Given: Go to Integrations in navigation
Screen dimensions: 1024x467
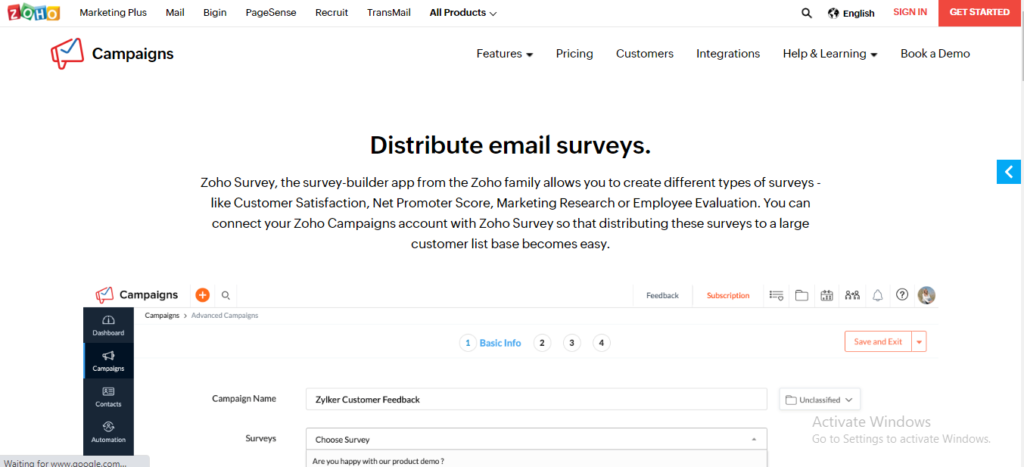Looking at the screenshot, I should (x=728, y=54).
